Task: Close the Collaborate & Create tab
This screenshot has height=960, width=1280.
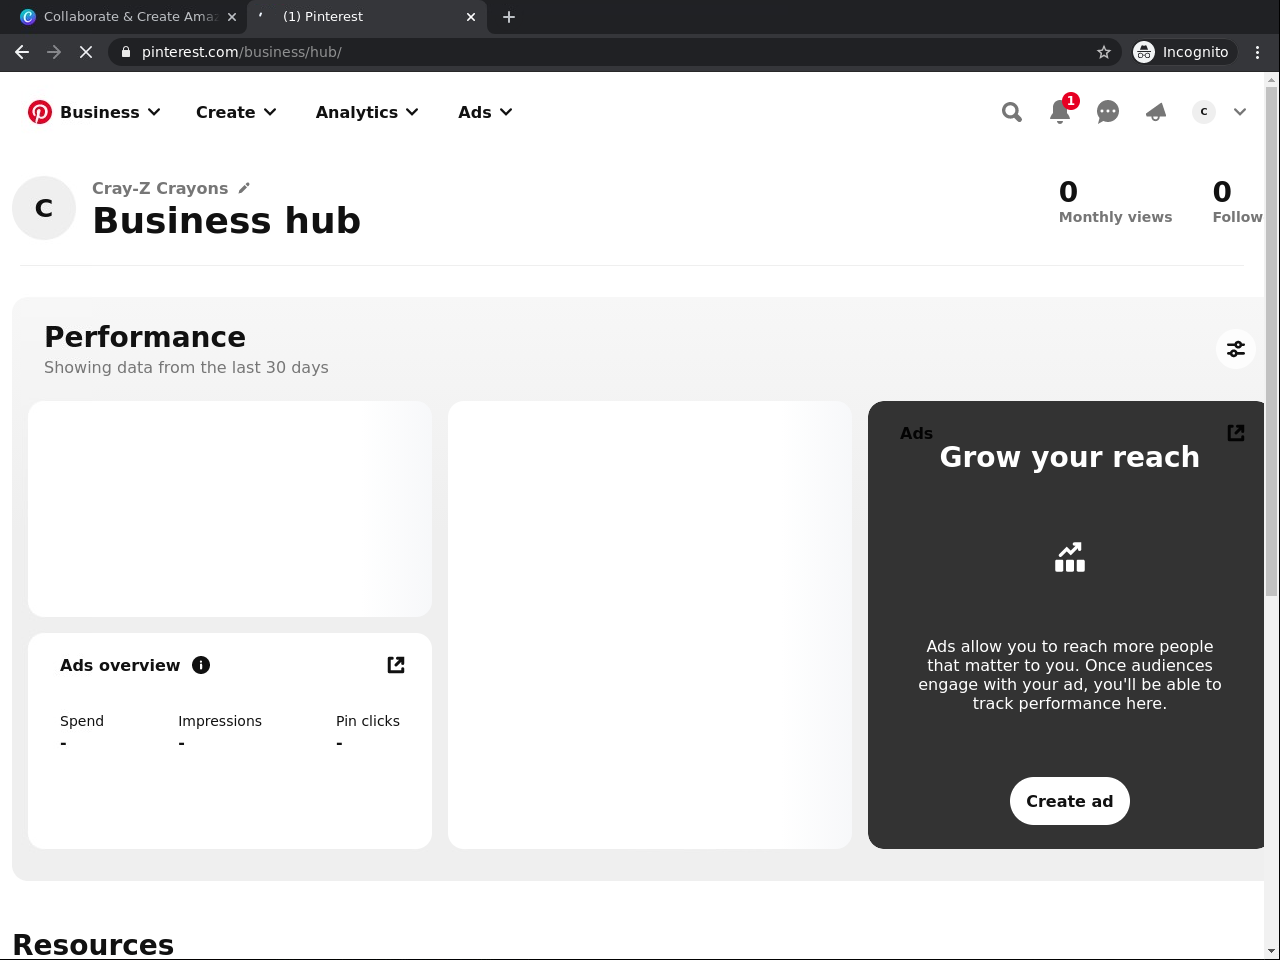Action: tap(232, 17)
